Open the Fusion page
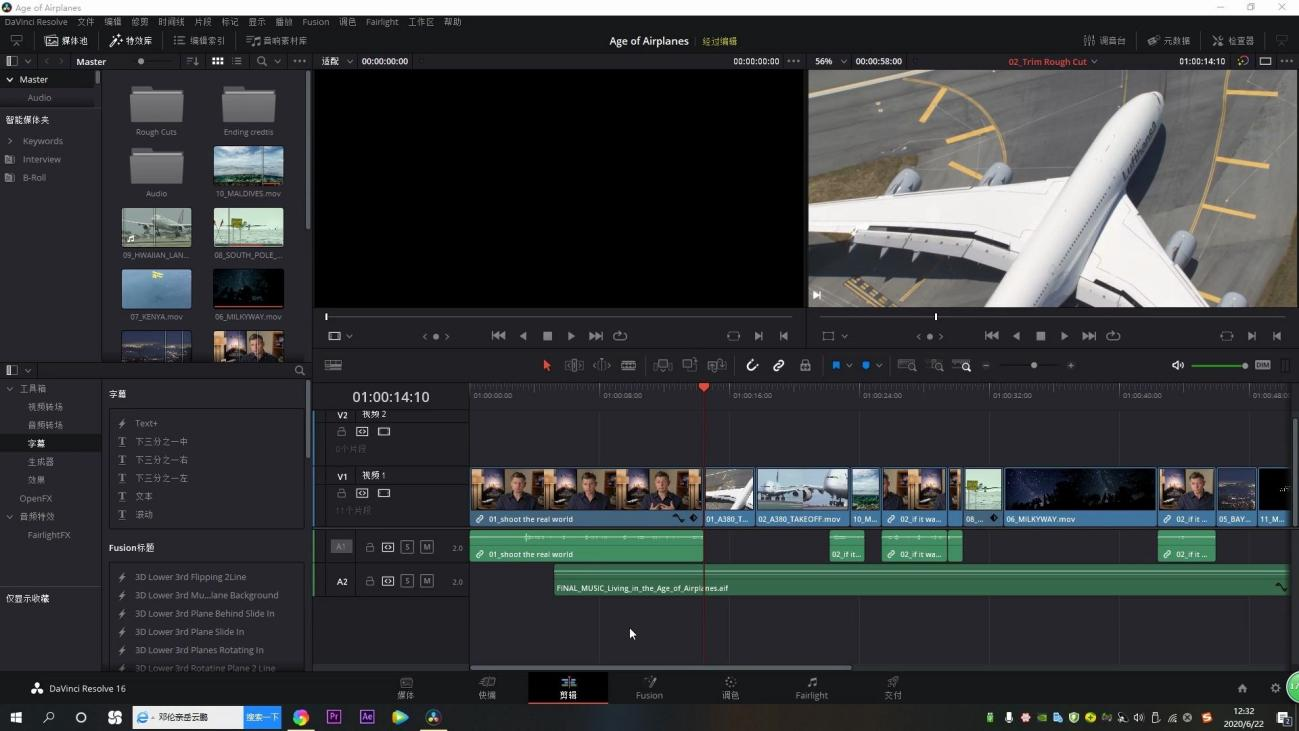The width and height of the screenshot is (1299, 731). (649, 688)
